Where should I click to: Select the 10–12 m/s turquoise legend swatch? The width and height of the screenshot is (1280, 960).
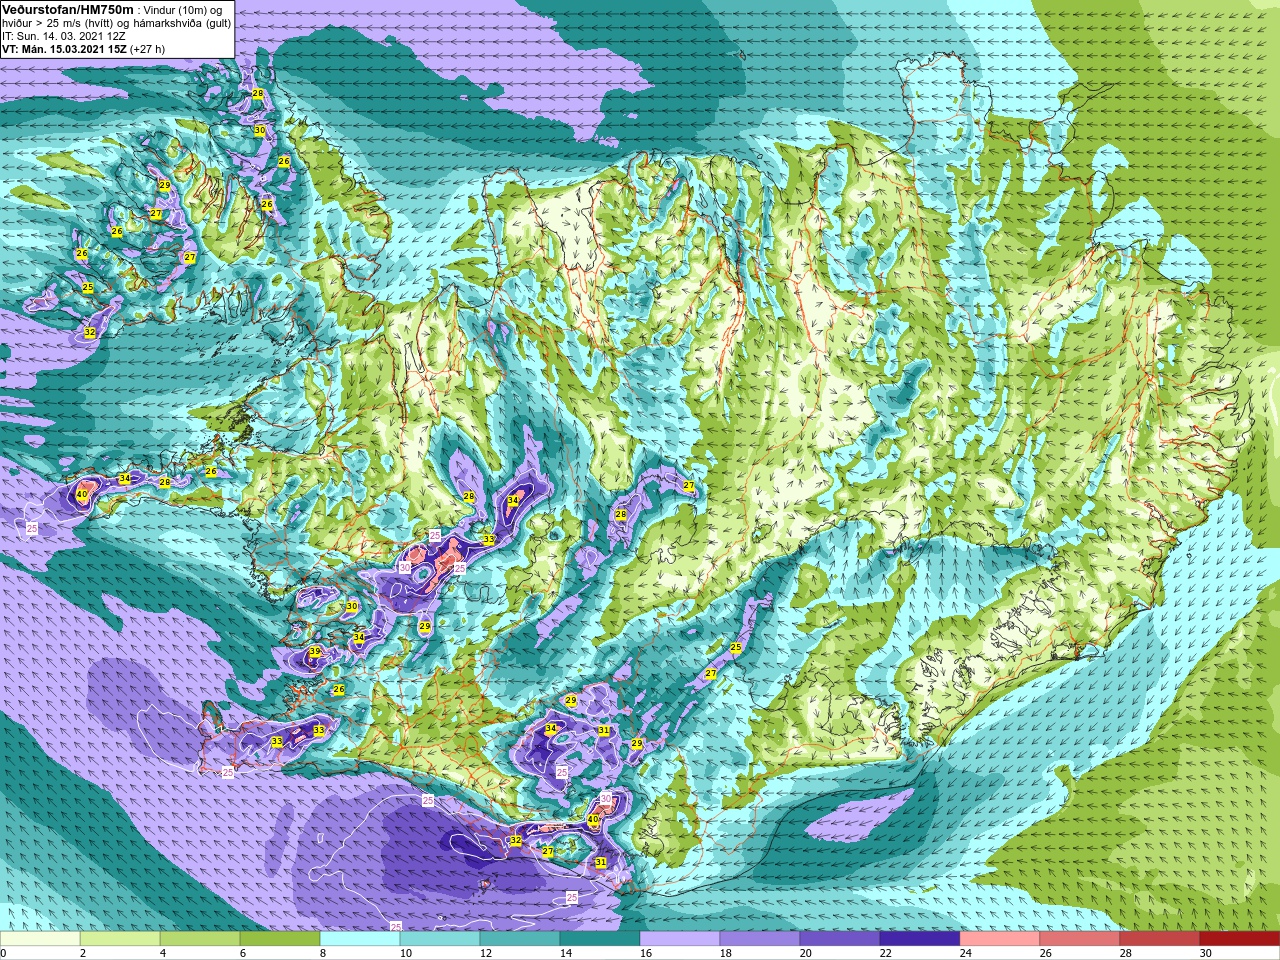pyautogui.click(x=440, y=939)
